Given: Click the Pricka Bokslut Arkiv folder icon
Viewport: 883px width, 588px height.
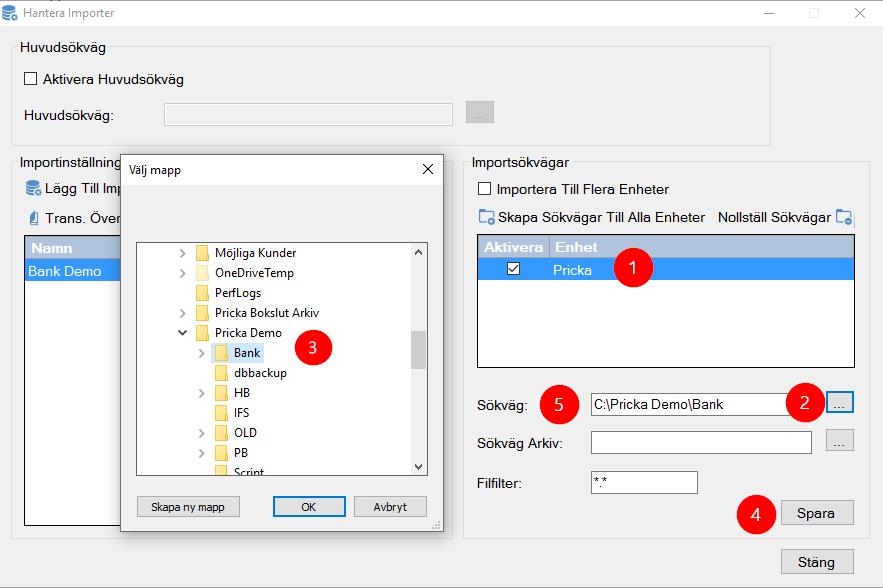Looking at the screenshot, I should 202,313.
